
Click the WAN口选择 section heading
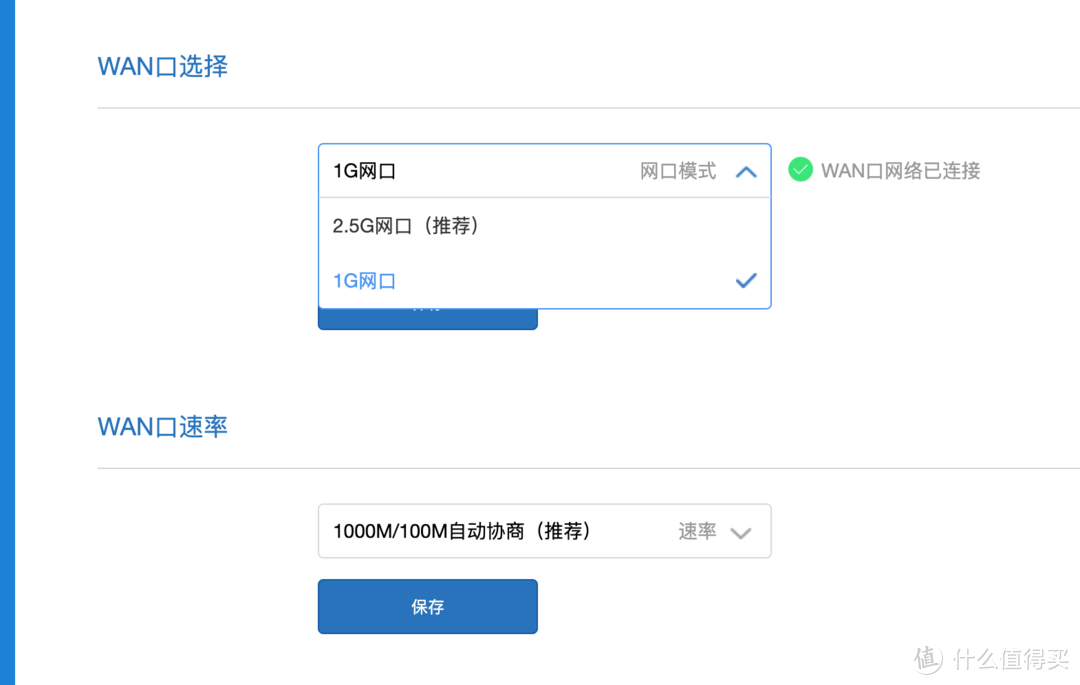162,65
